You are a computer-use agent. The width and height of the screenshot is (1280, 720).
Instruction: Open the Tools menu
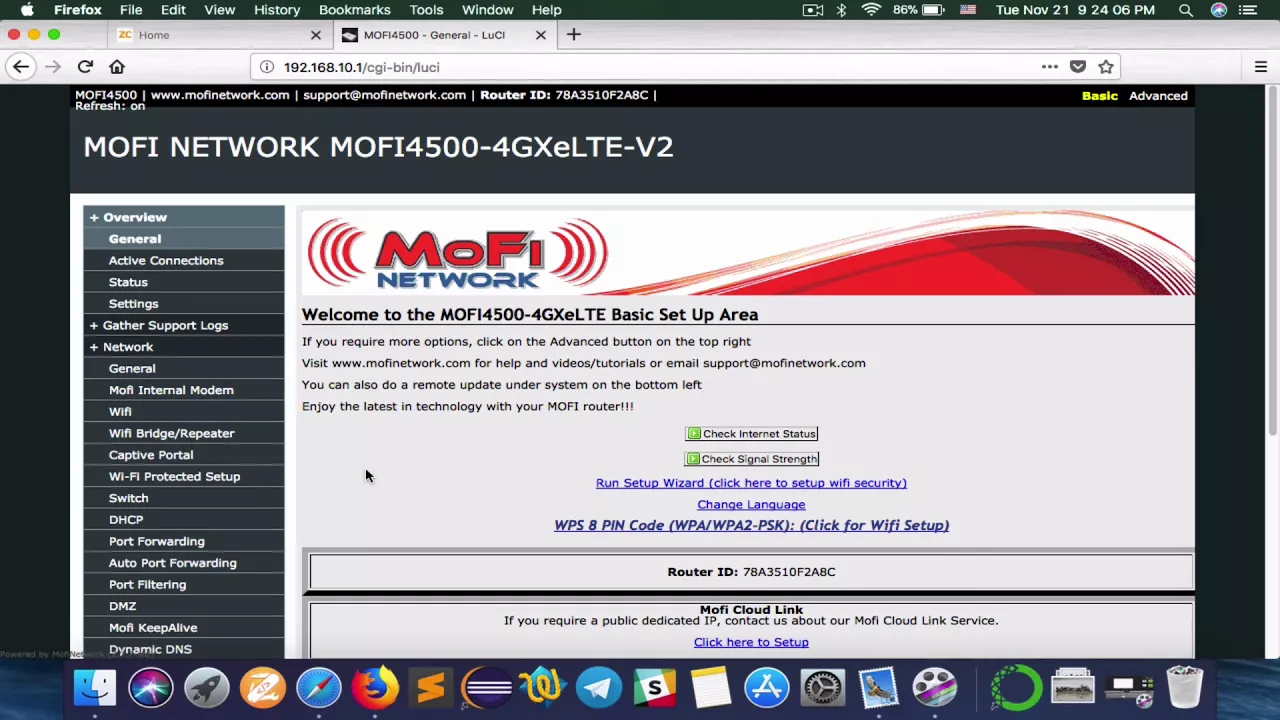click(x=426, y=10)
